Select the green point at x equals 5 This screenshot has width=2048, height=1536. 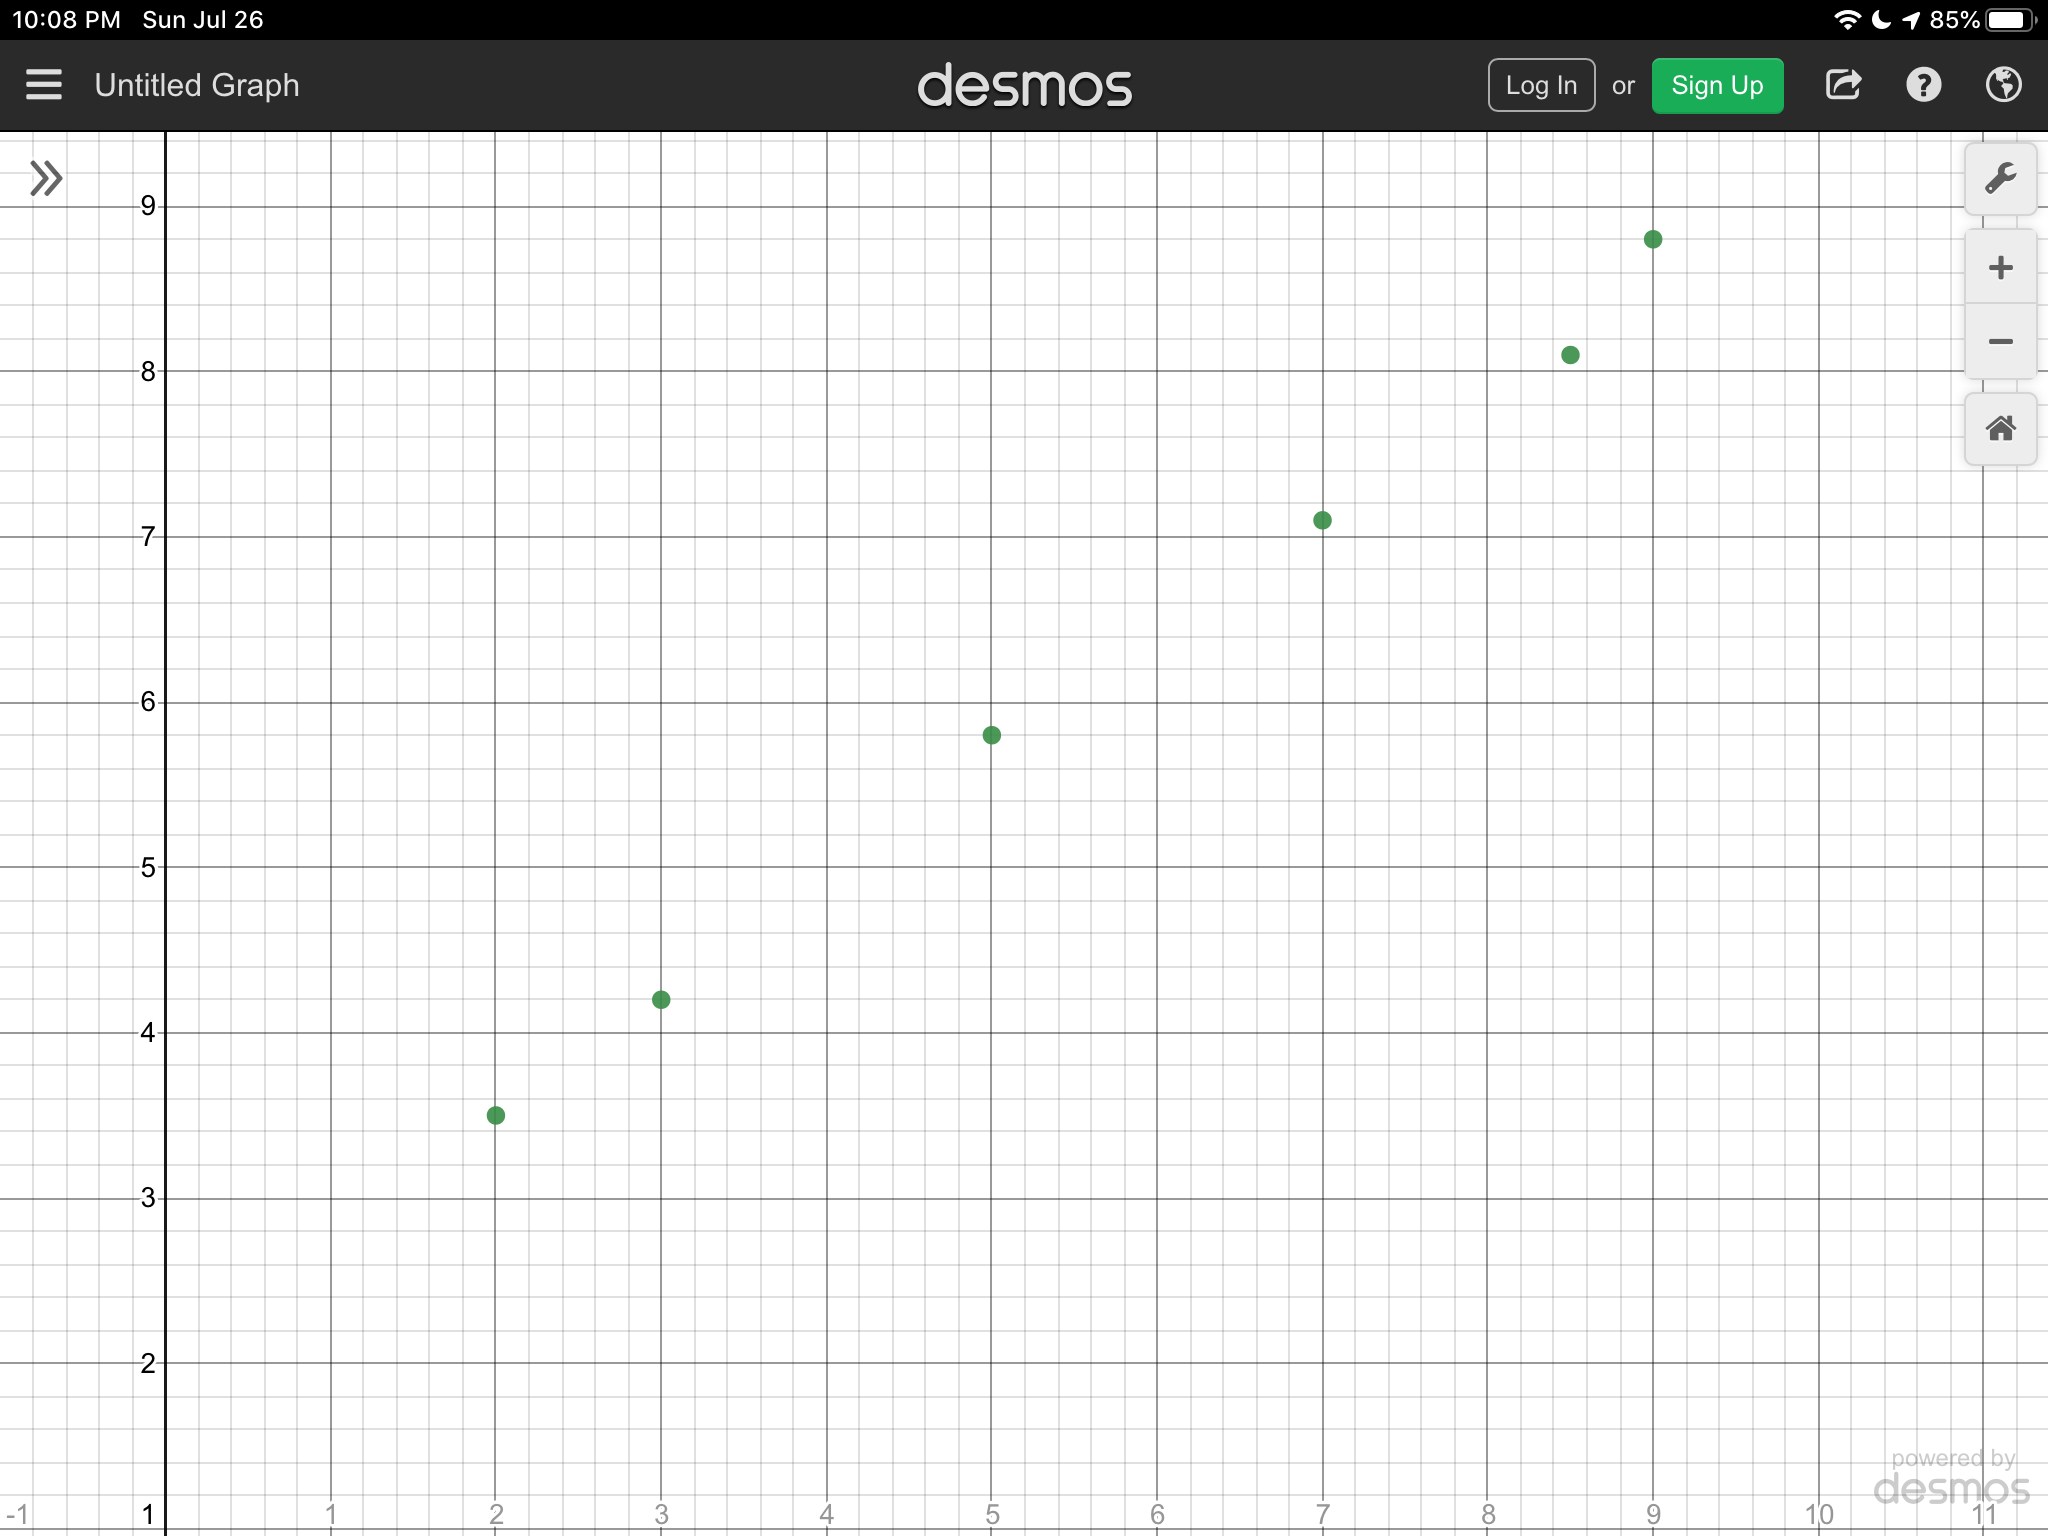pos(992,735)
